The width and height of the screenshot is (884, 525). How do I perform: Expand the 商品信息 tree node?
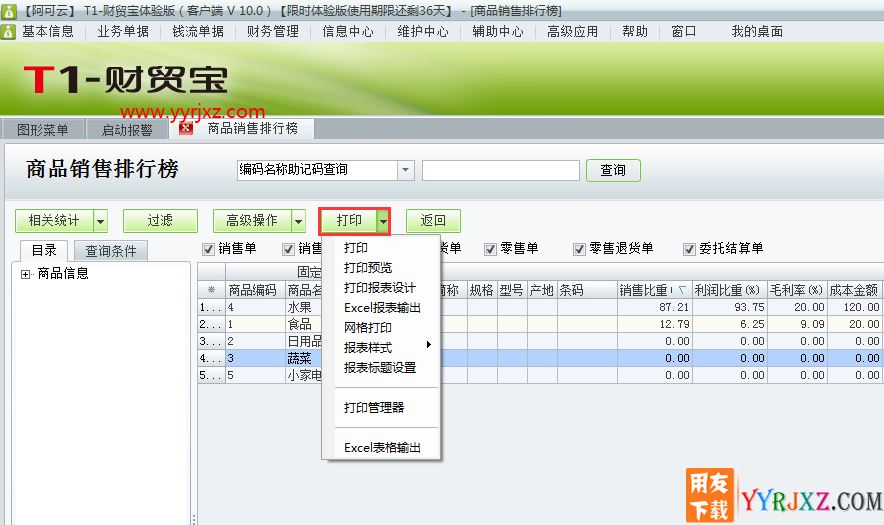click(x=25, y=274)
